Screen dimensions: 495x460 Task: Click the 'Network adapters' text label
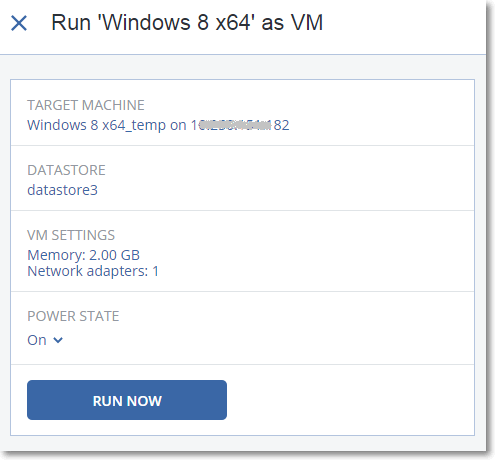point(87,271)
